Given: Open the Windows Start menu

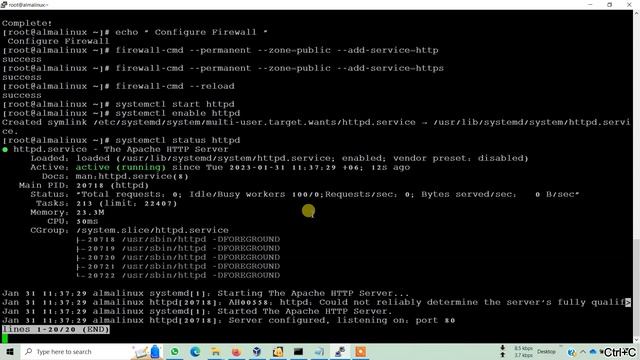Looking at the screenshot, I should (9, 351).
